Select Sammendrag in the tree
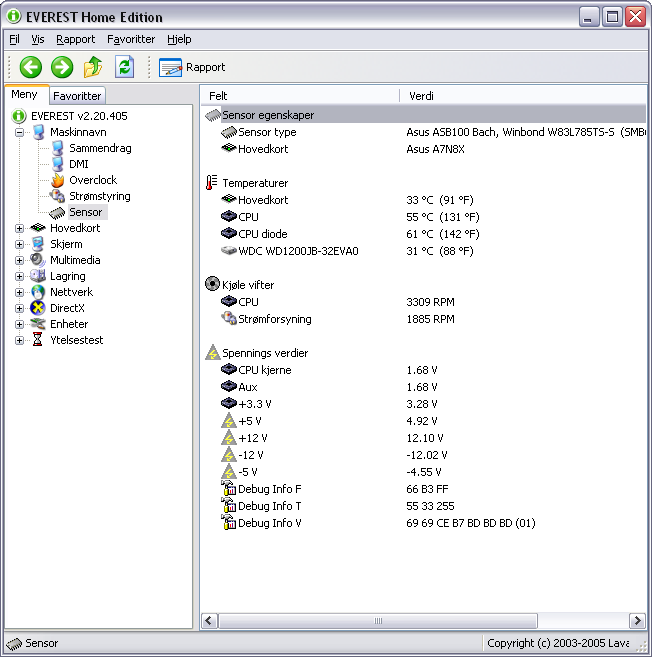Viewport: 653px width, 658px height. tap(100, 148)
